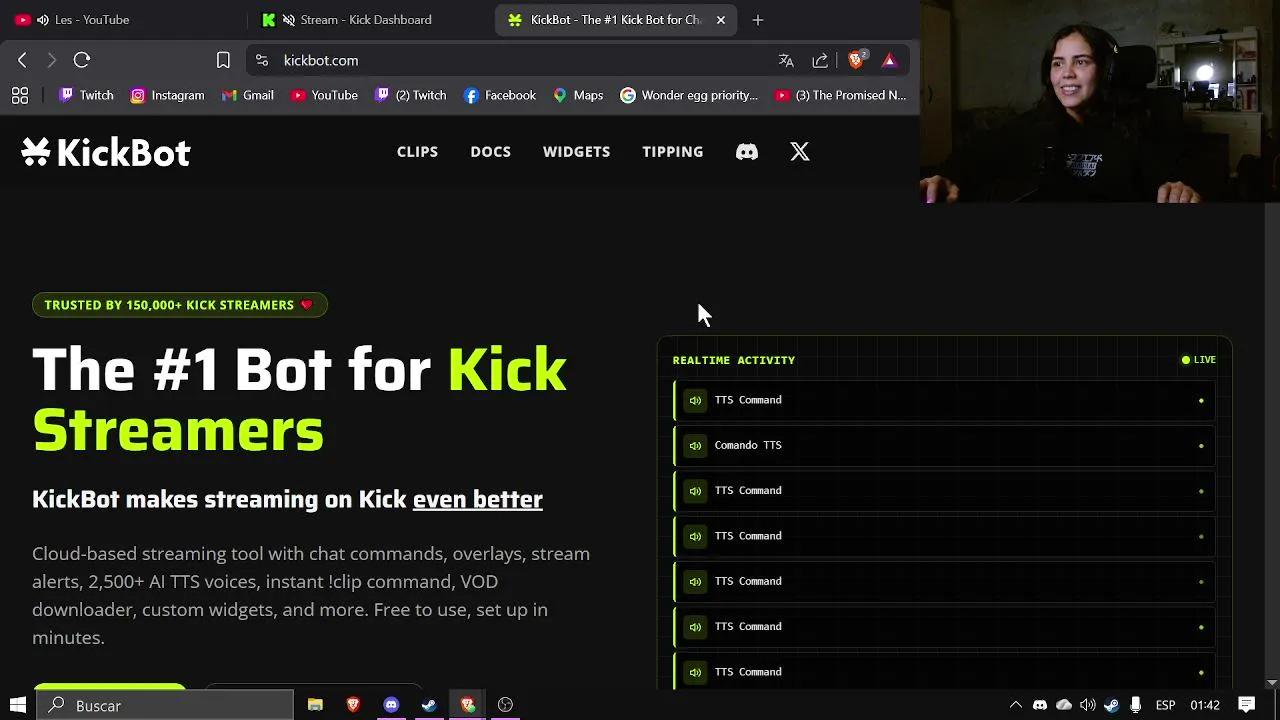
Task: Open File Explorer from taskbar
Action: click(x=315, y=705)
